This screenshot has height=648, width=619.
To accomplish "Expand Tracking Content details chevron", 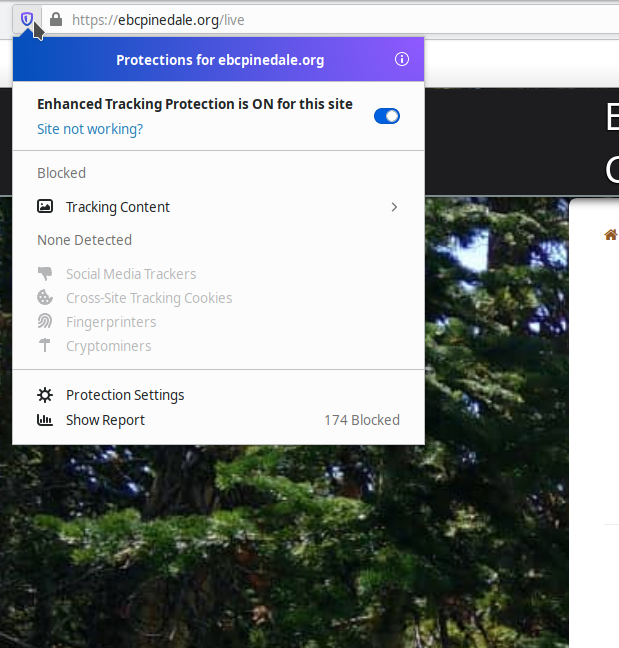I will [394, 207].
